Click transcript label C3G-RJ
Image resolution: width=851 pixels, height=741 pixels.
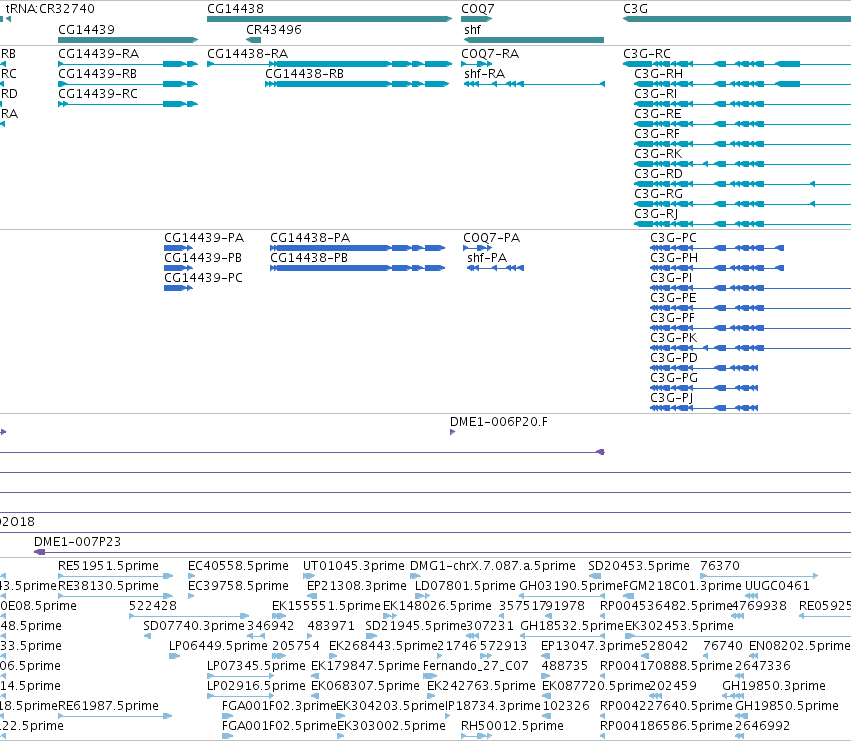click(656, 214)
